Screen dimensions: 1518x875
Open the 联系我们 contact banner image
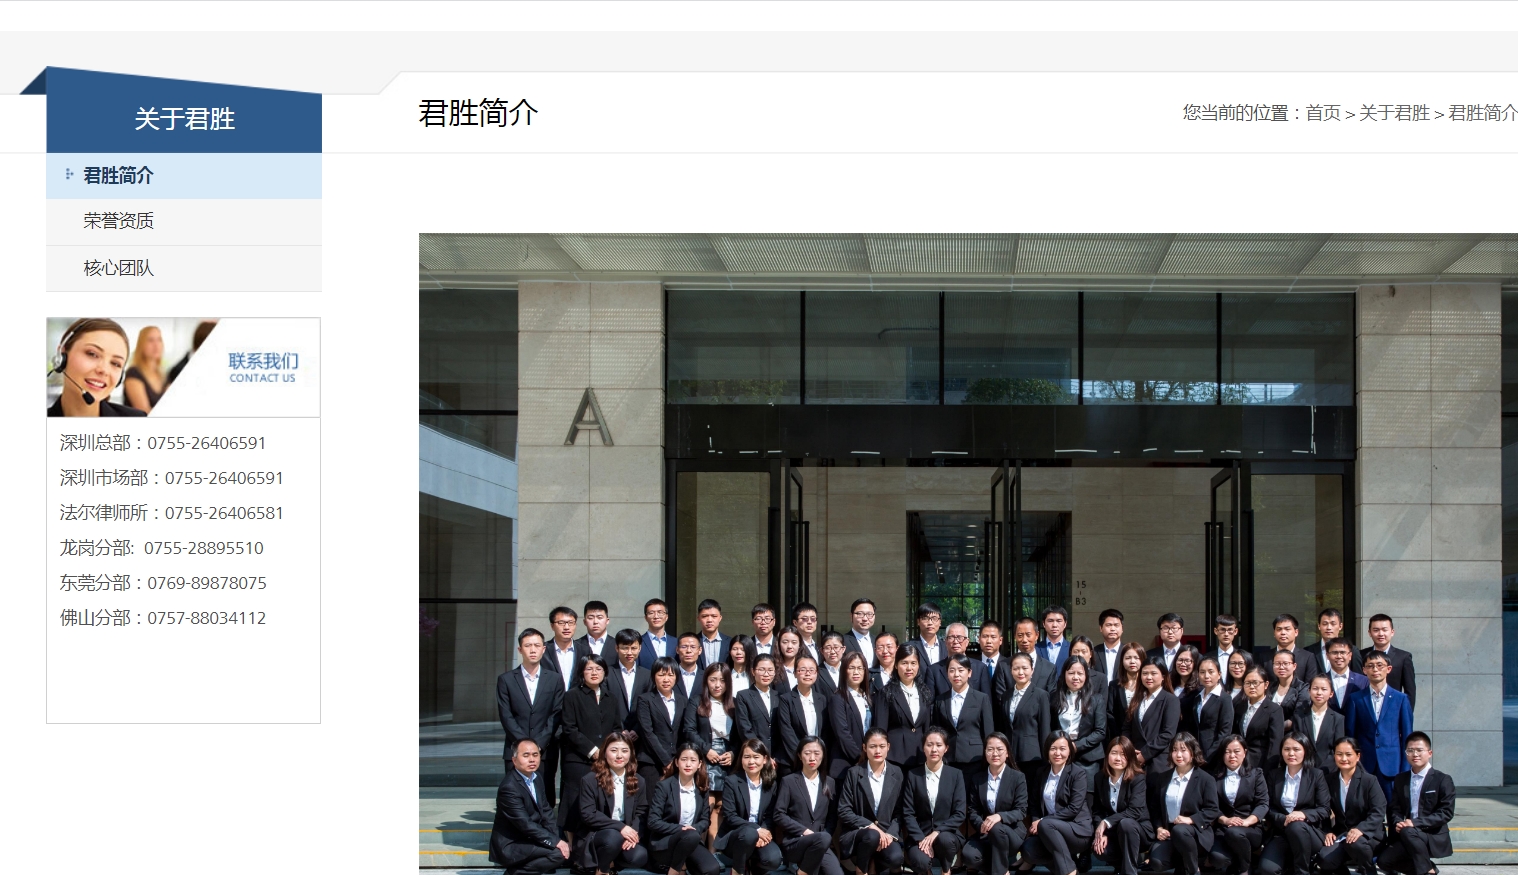[x=184, y=367]
